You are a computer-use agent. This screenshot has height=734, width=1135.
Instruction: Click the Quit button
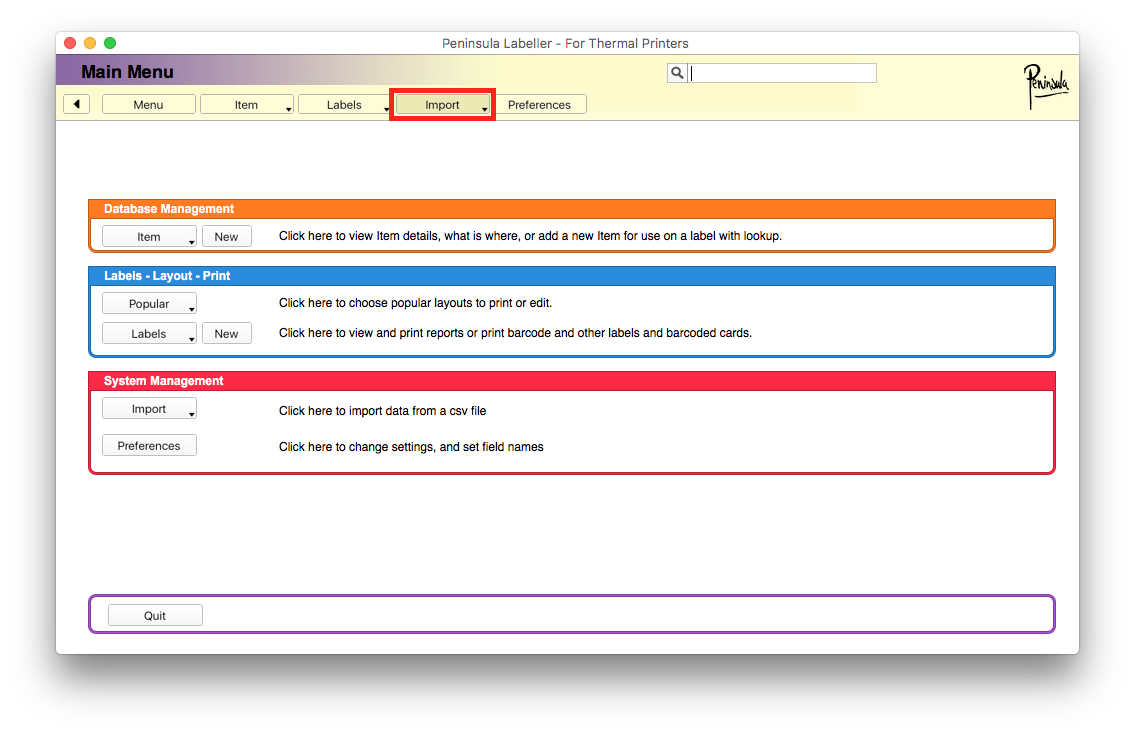(x=155, y=615)
